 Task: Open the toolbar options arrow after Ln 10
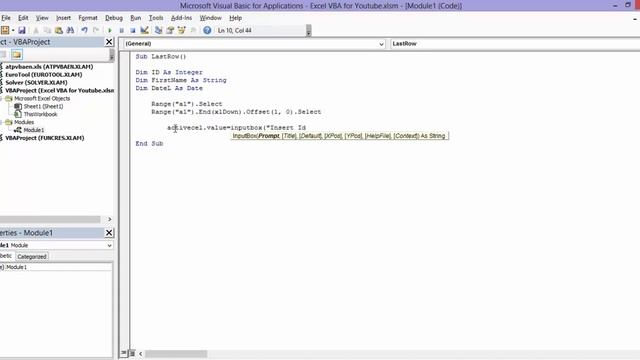point(309,31)
